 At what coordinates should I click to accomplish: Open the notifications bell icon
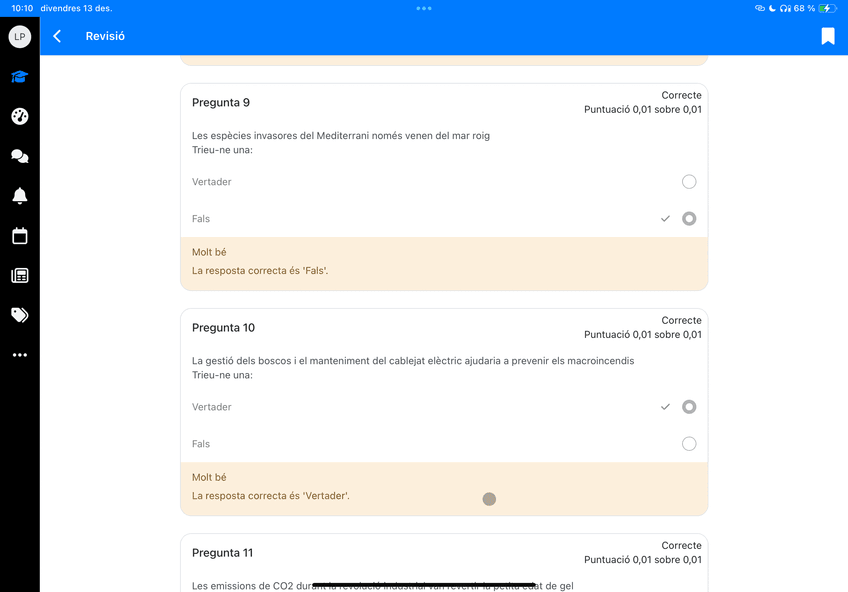click(20, 196)
